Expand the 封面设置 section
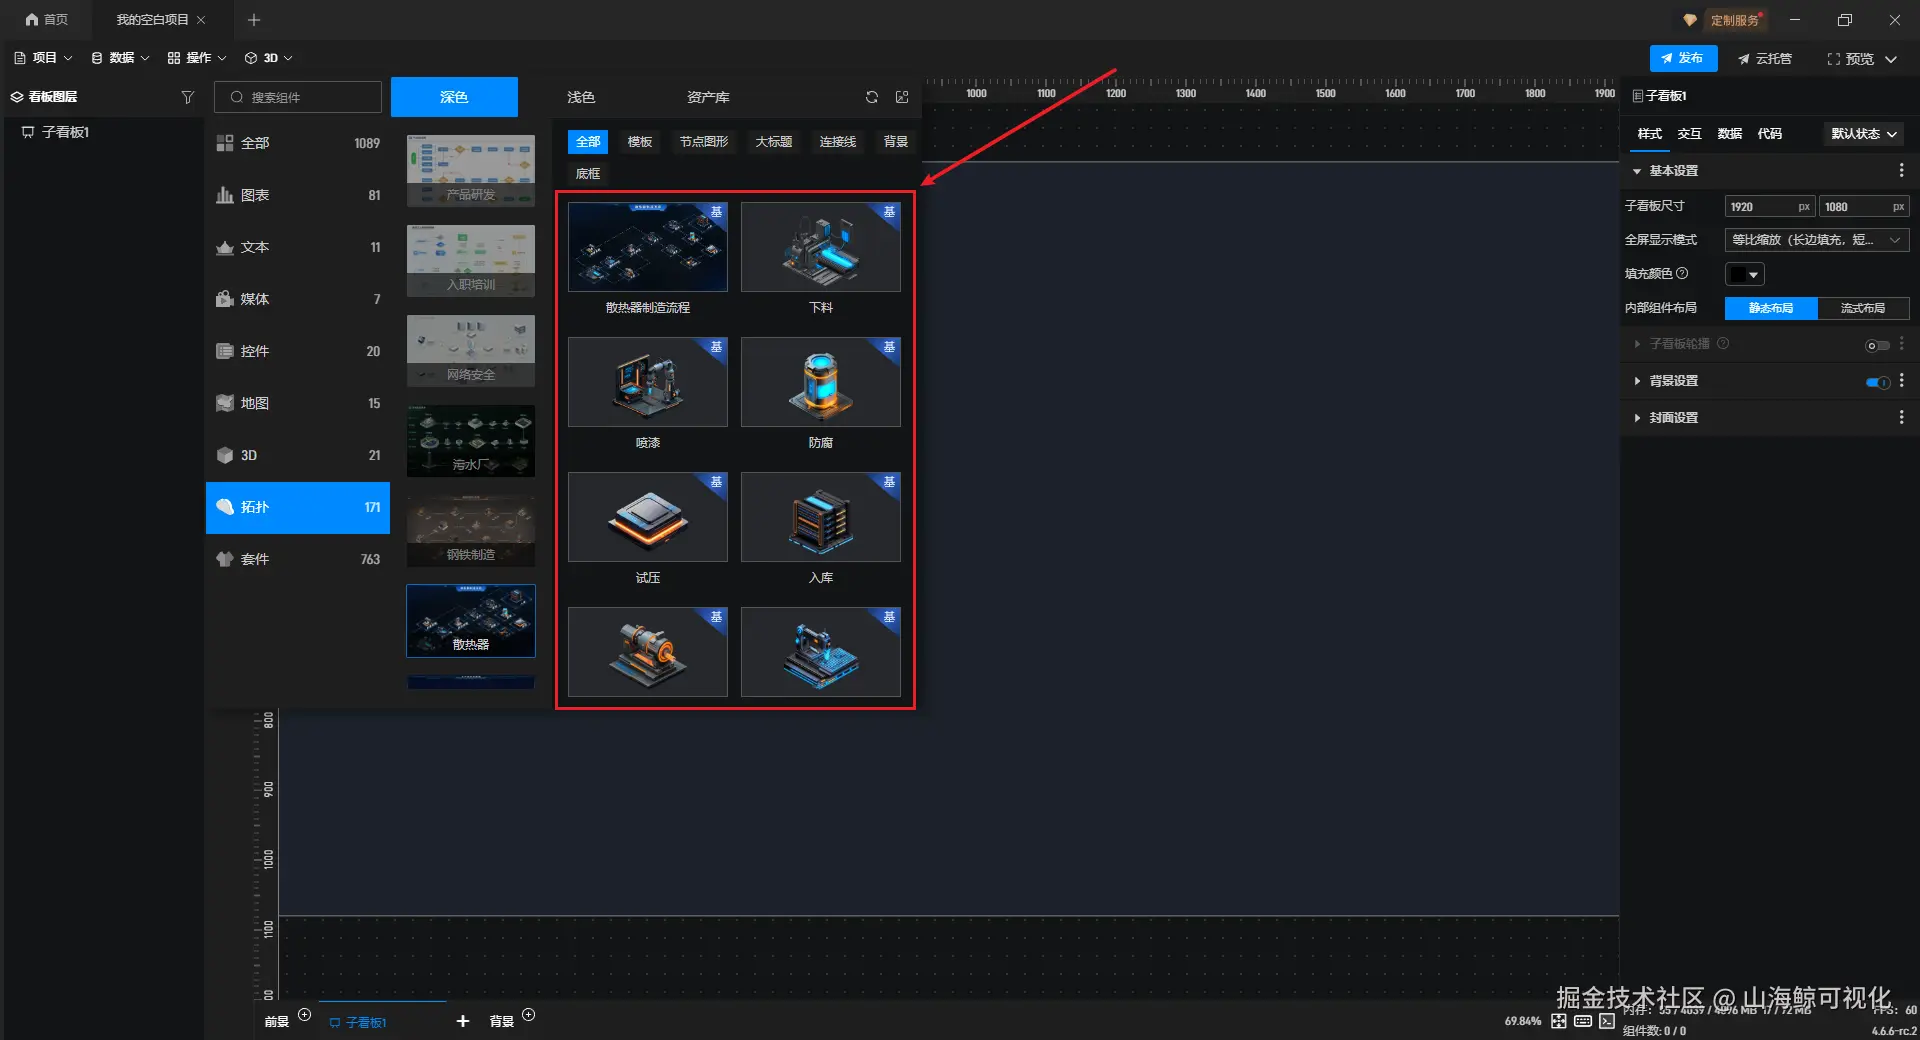Image resolution: width=1920 pixels, height=1040 pixels. click(1637, 418)
